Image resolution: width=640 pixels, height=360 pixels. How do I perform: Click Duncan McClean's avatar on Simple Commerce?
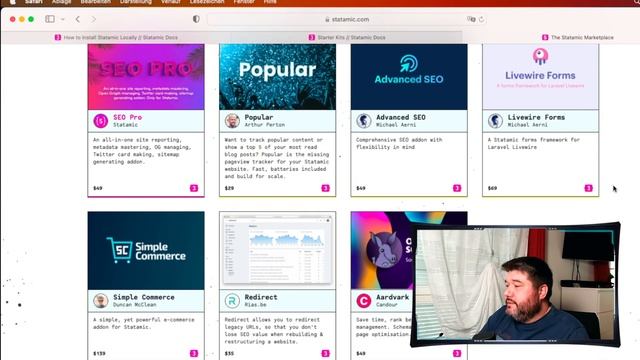[x=101, y=301]
